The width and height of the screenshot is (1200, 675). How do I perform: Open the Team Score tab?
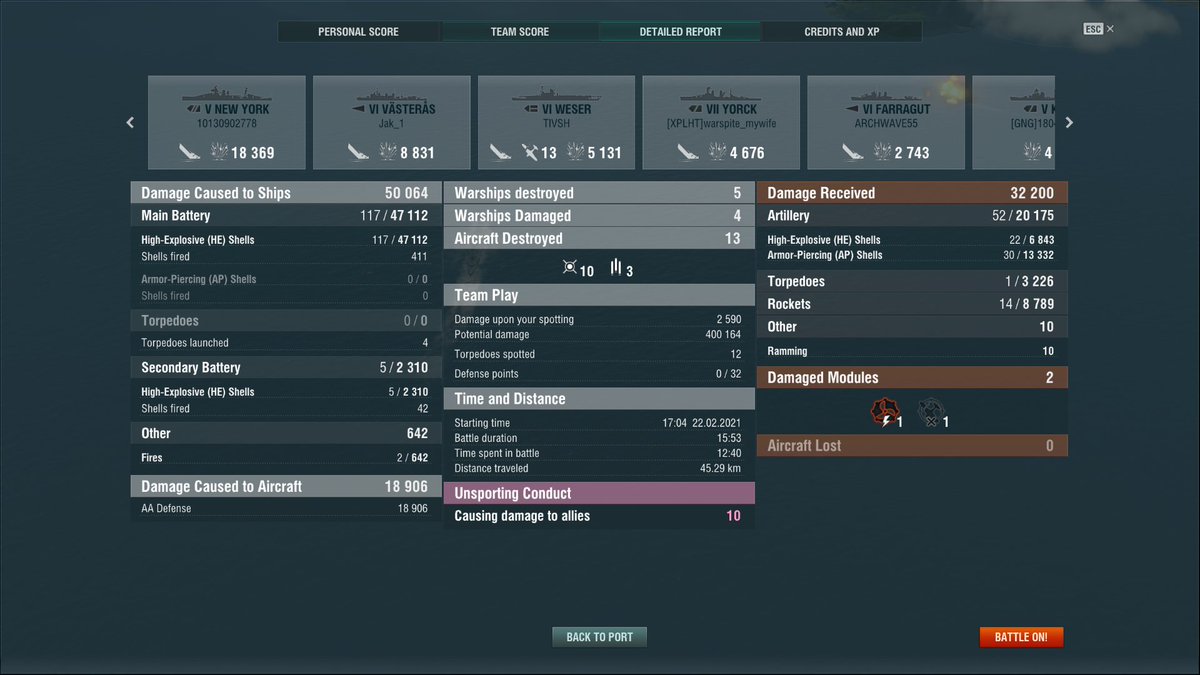(519, 32)
